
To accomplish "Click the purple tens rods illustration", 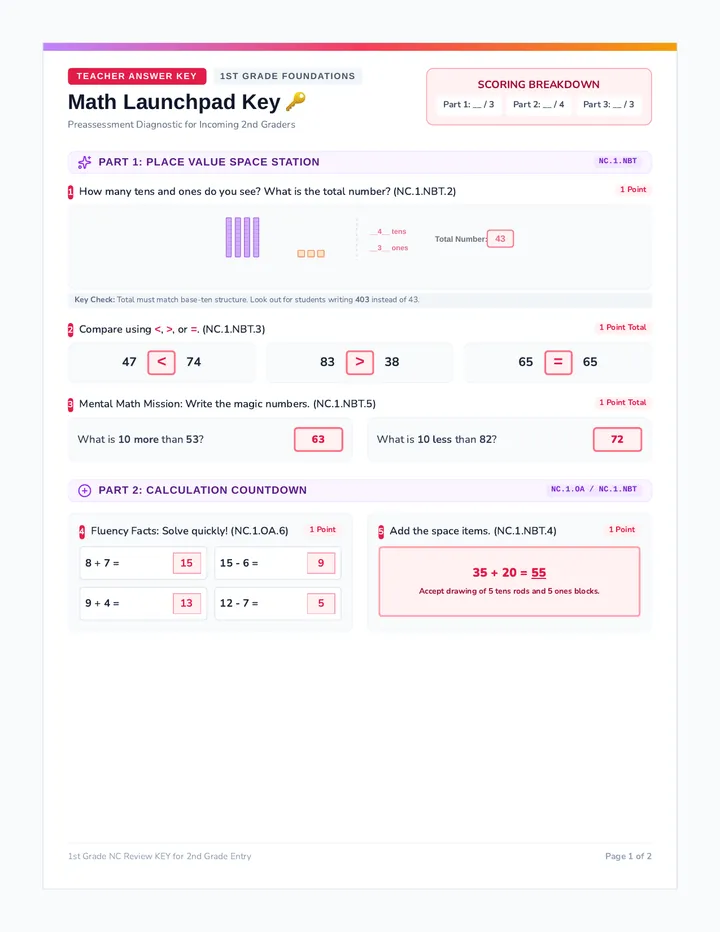I will (243, 237).
